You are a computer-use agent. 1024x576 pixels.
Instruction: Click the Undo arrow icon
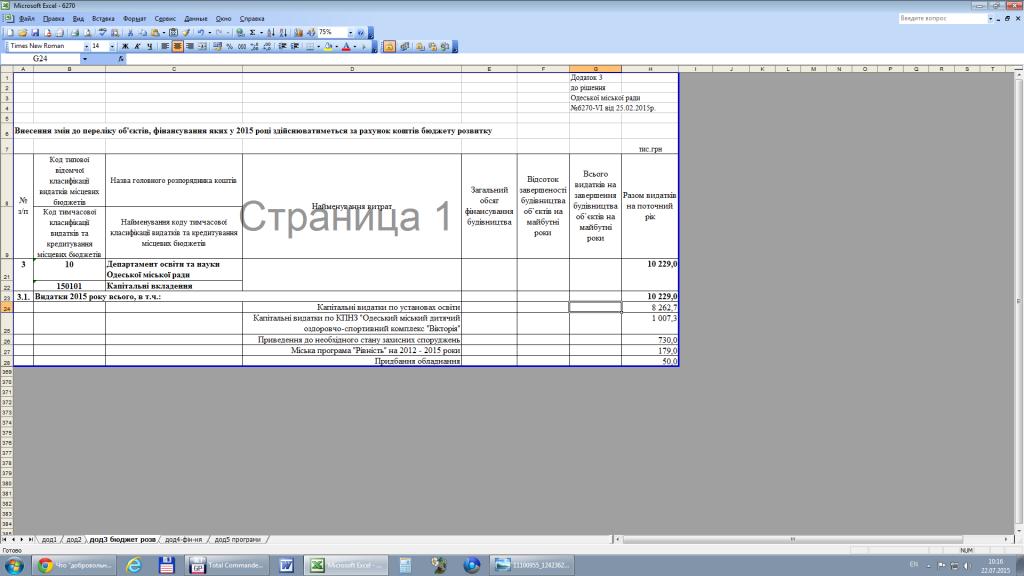(200, 32)
